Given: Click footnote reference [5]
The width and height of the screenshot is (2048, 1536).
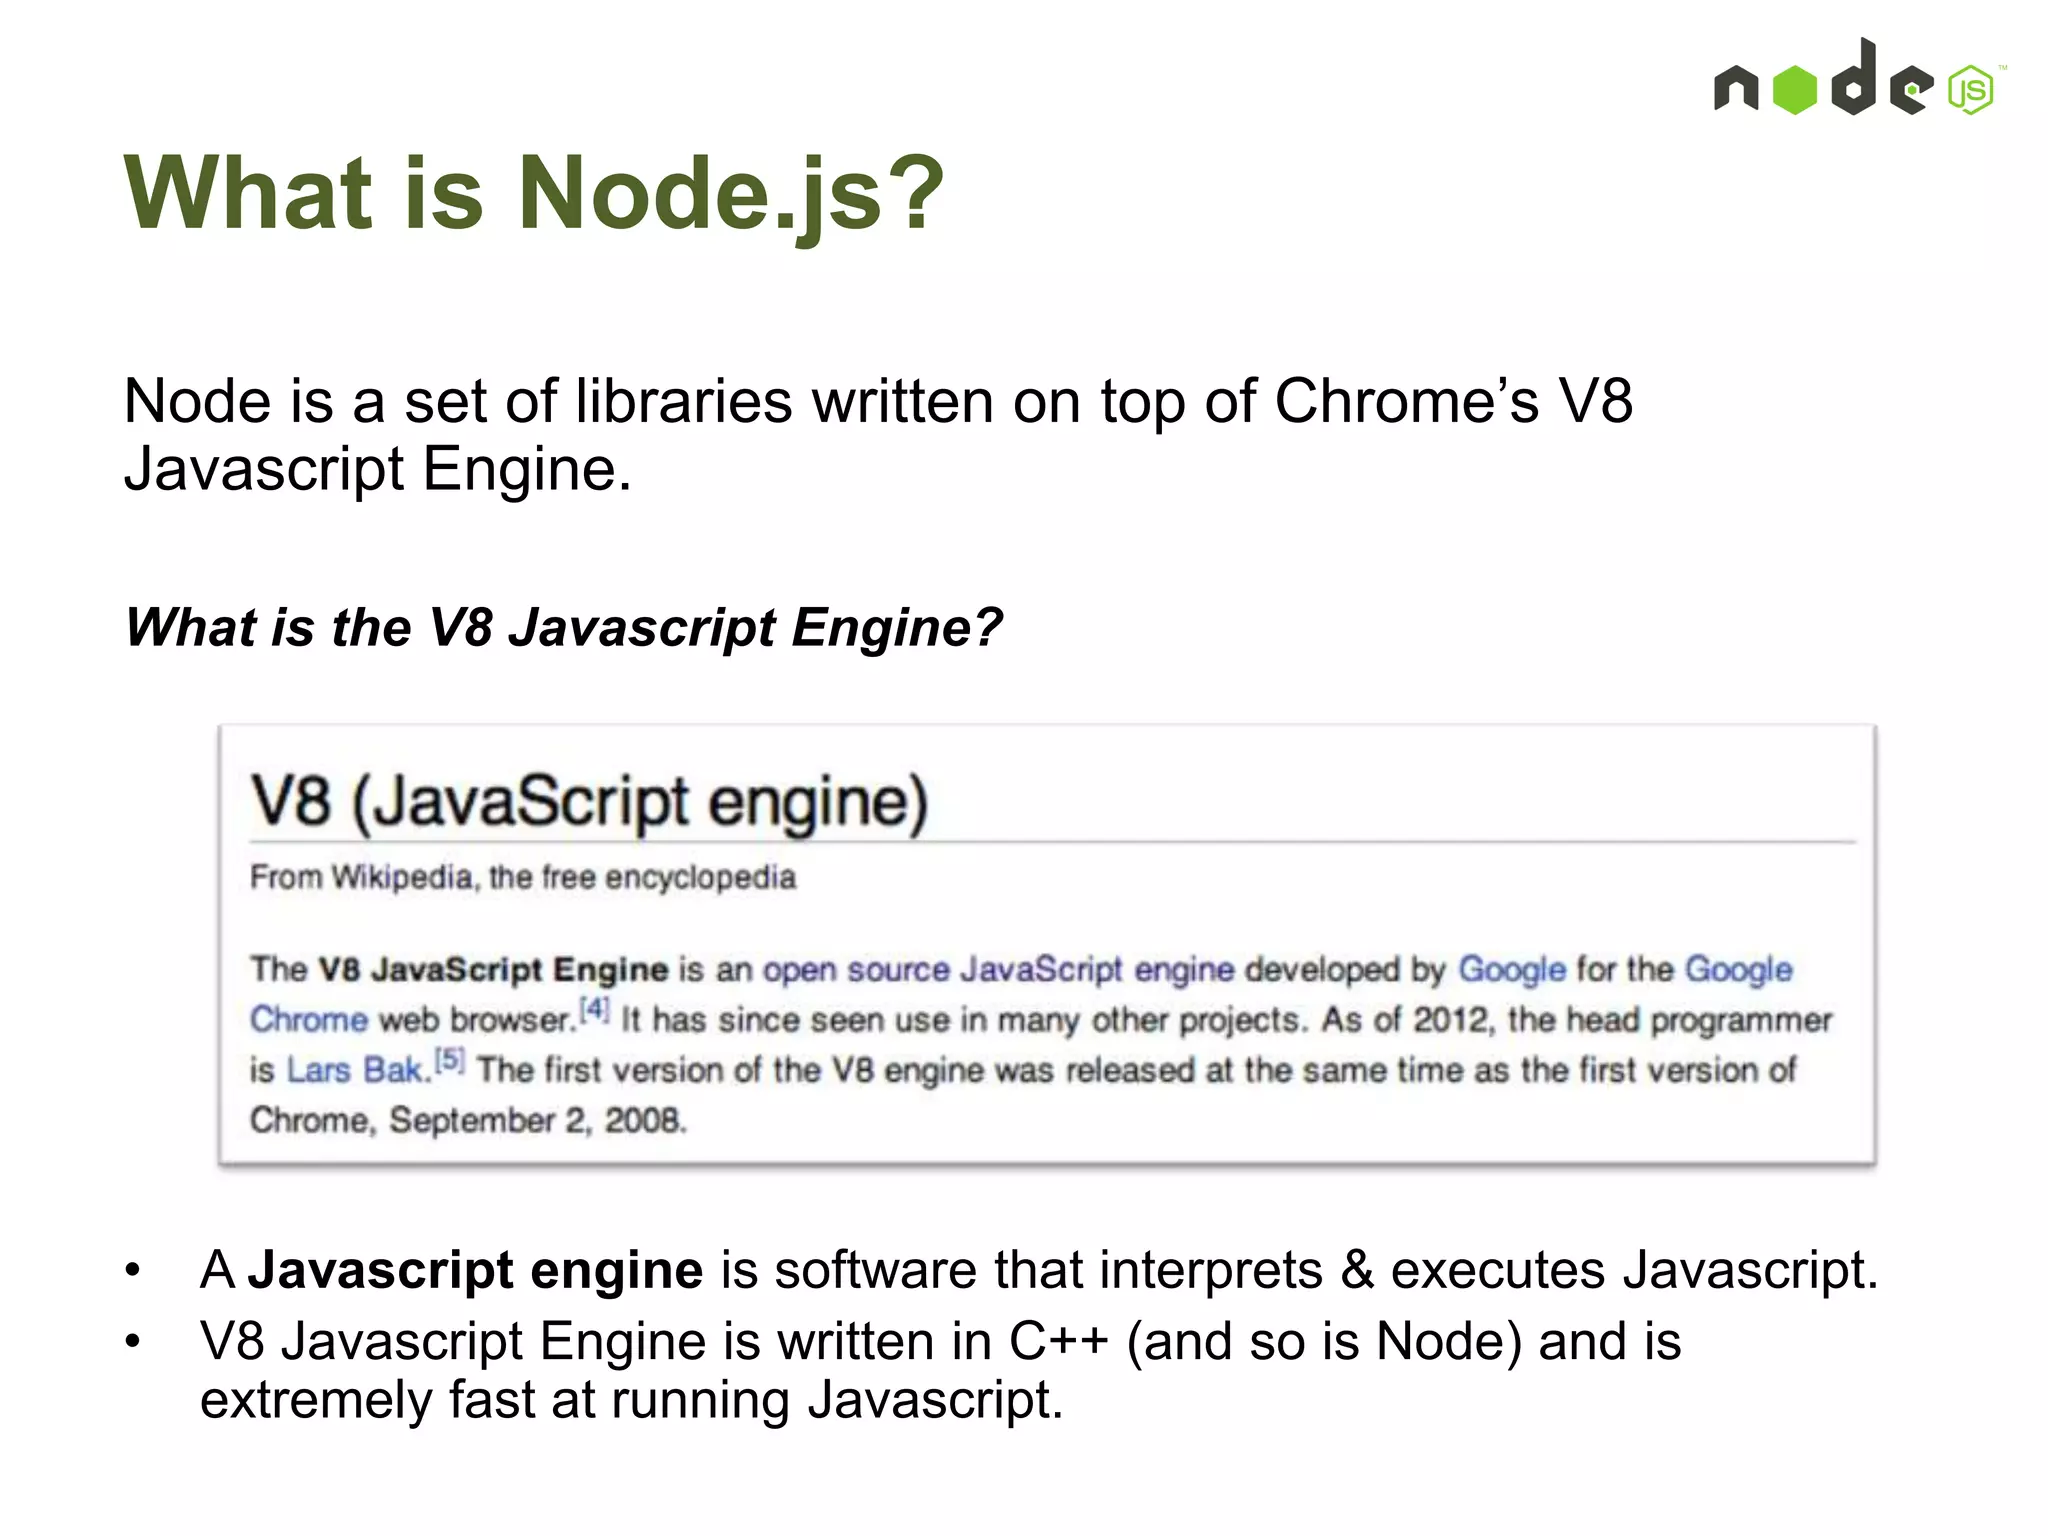Looking at the screenshot, I should point(451,1060).
